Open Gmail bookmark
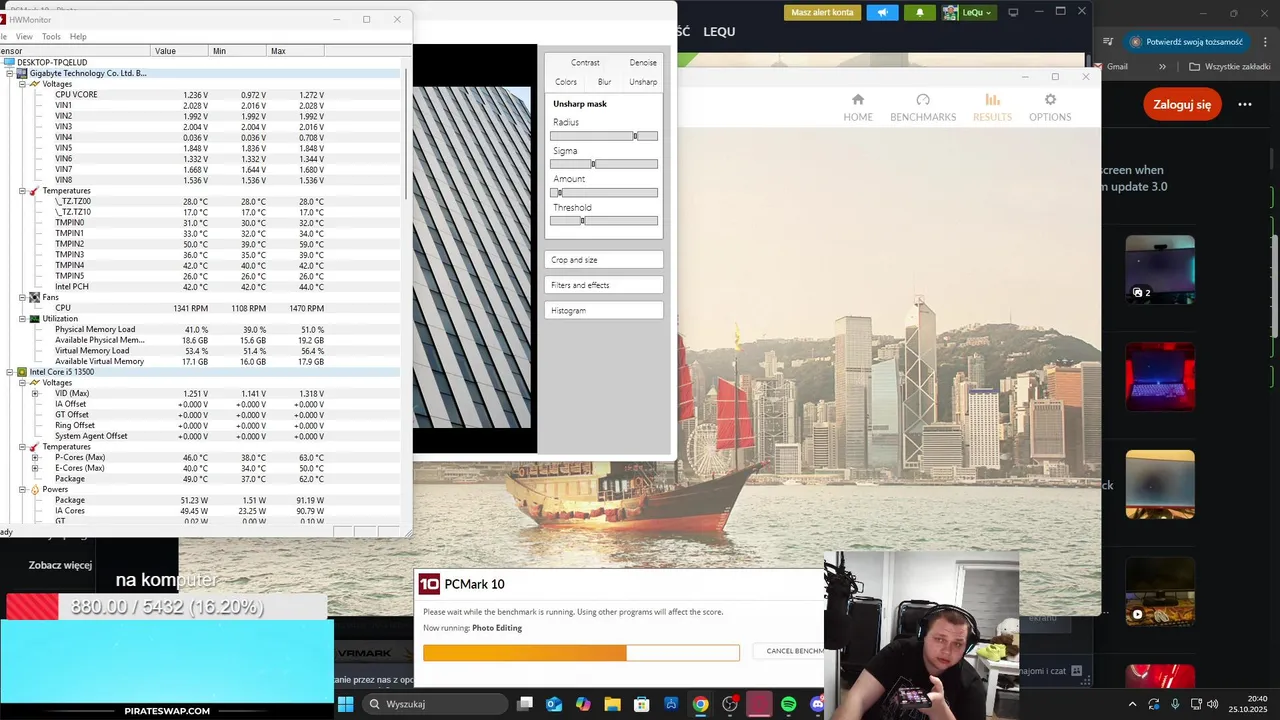This screenshot has width=1280, height=720. (x=1110, y=67)
